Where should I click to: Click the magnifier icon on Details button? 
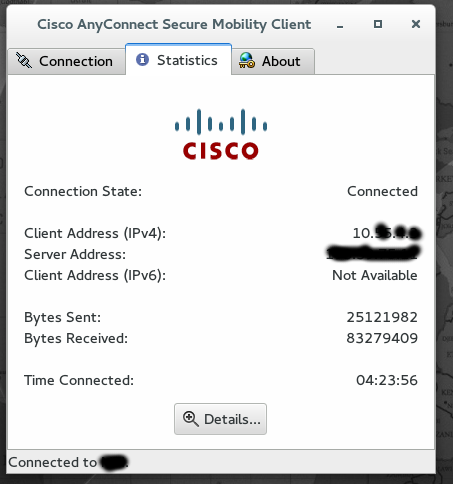(x=191, y=419)
